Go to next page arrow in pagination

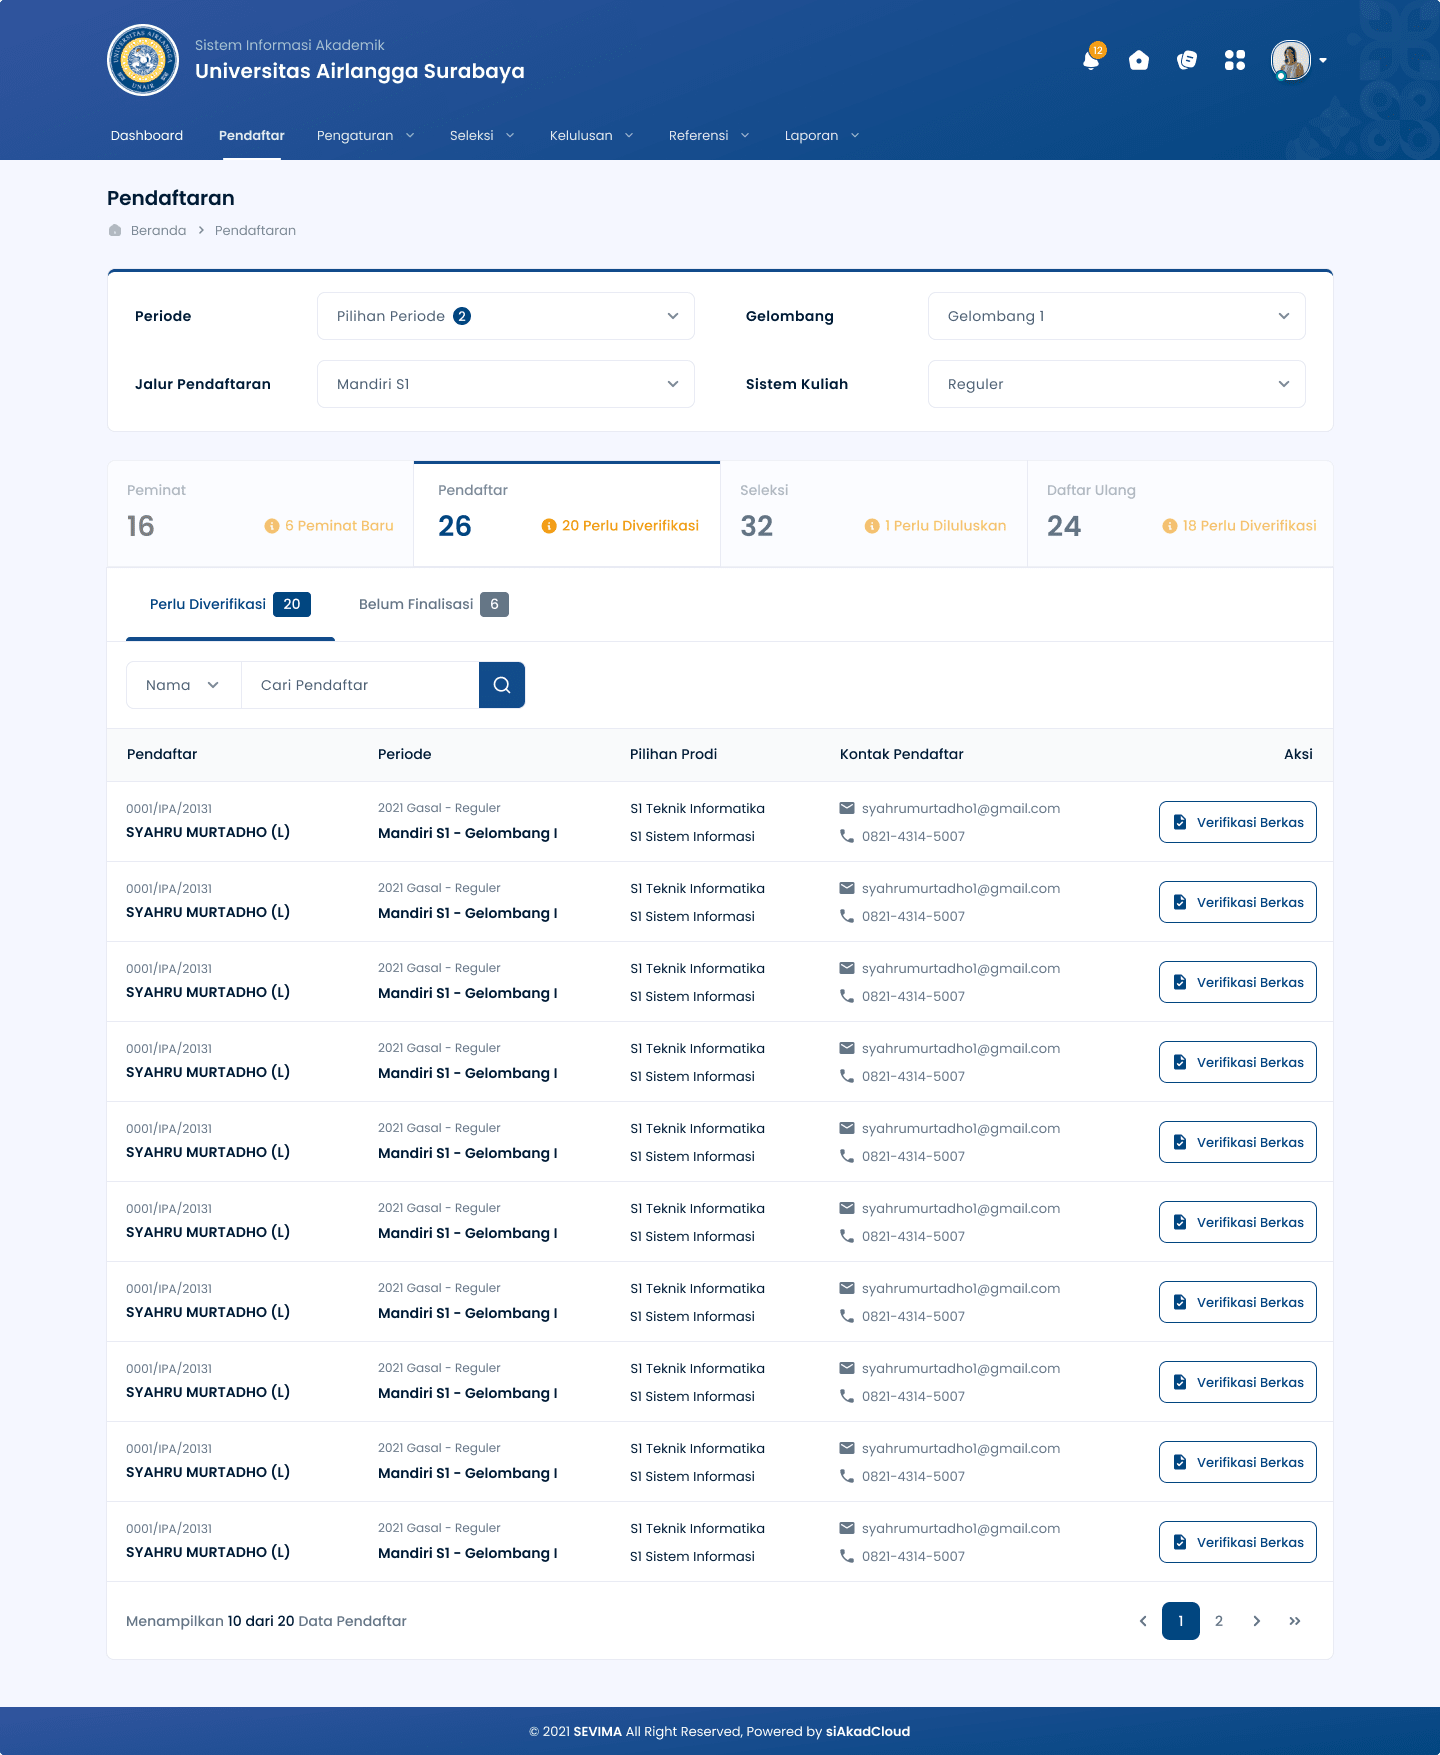pyautogui.click(x=1257, y=1621)
